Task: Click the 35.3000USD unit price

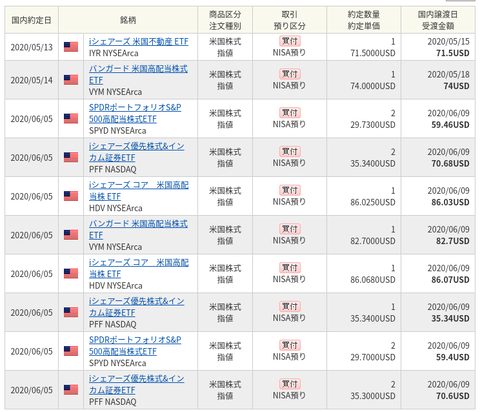Action: (x=373, y=396)
